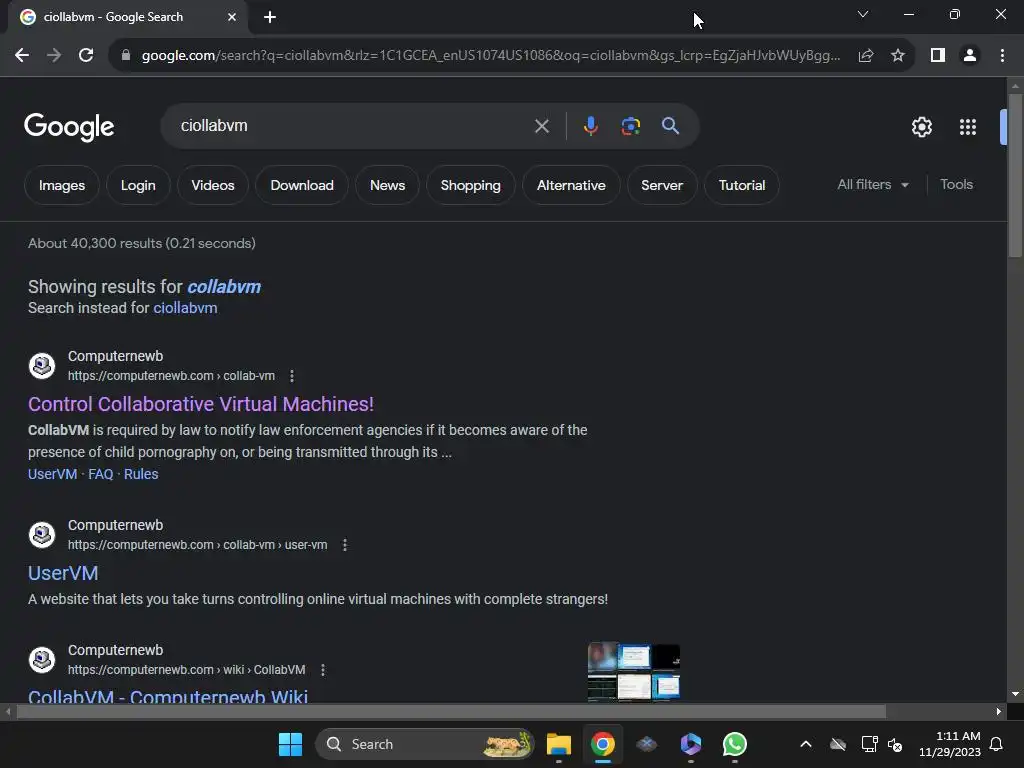Show hidden system tray icons

[806, 744]
